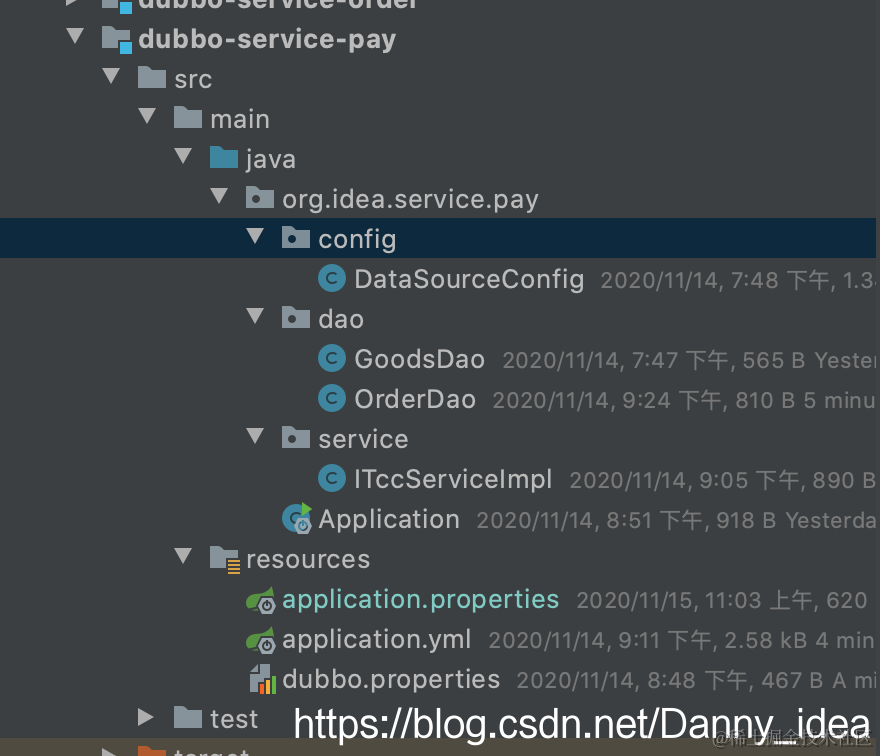Select the test folder label
Screen dimensions: 880x756
click(x=234, y=720)
